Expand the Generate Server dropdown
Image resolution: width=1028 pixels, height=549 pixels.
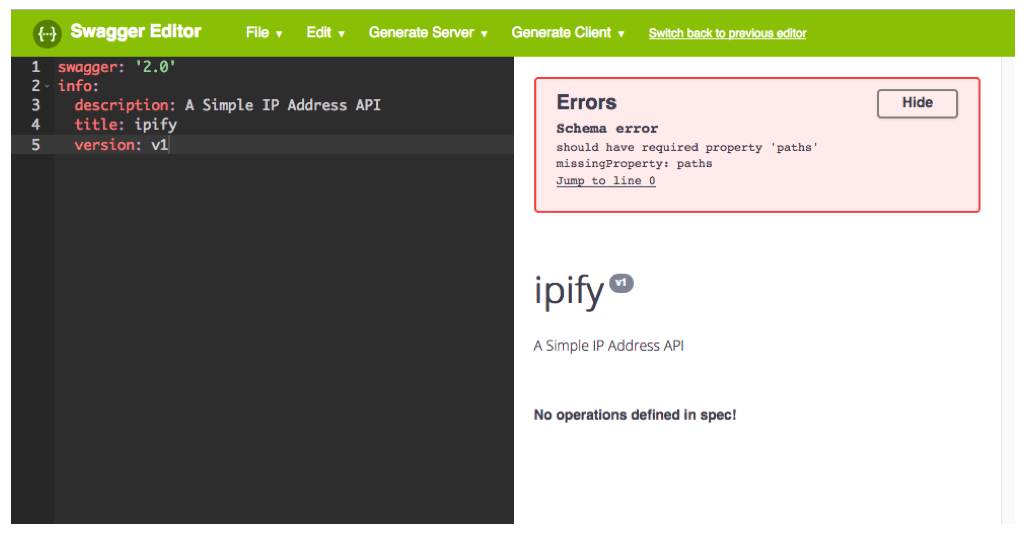428,33
